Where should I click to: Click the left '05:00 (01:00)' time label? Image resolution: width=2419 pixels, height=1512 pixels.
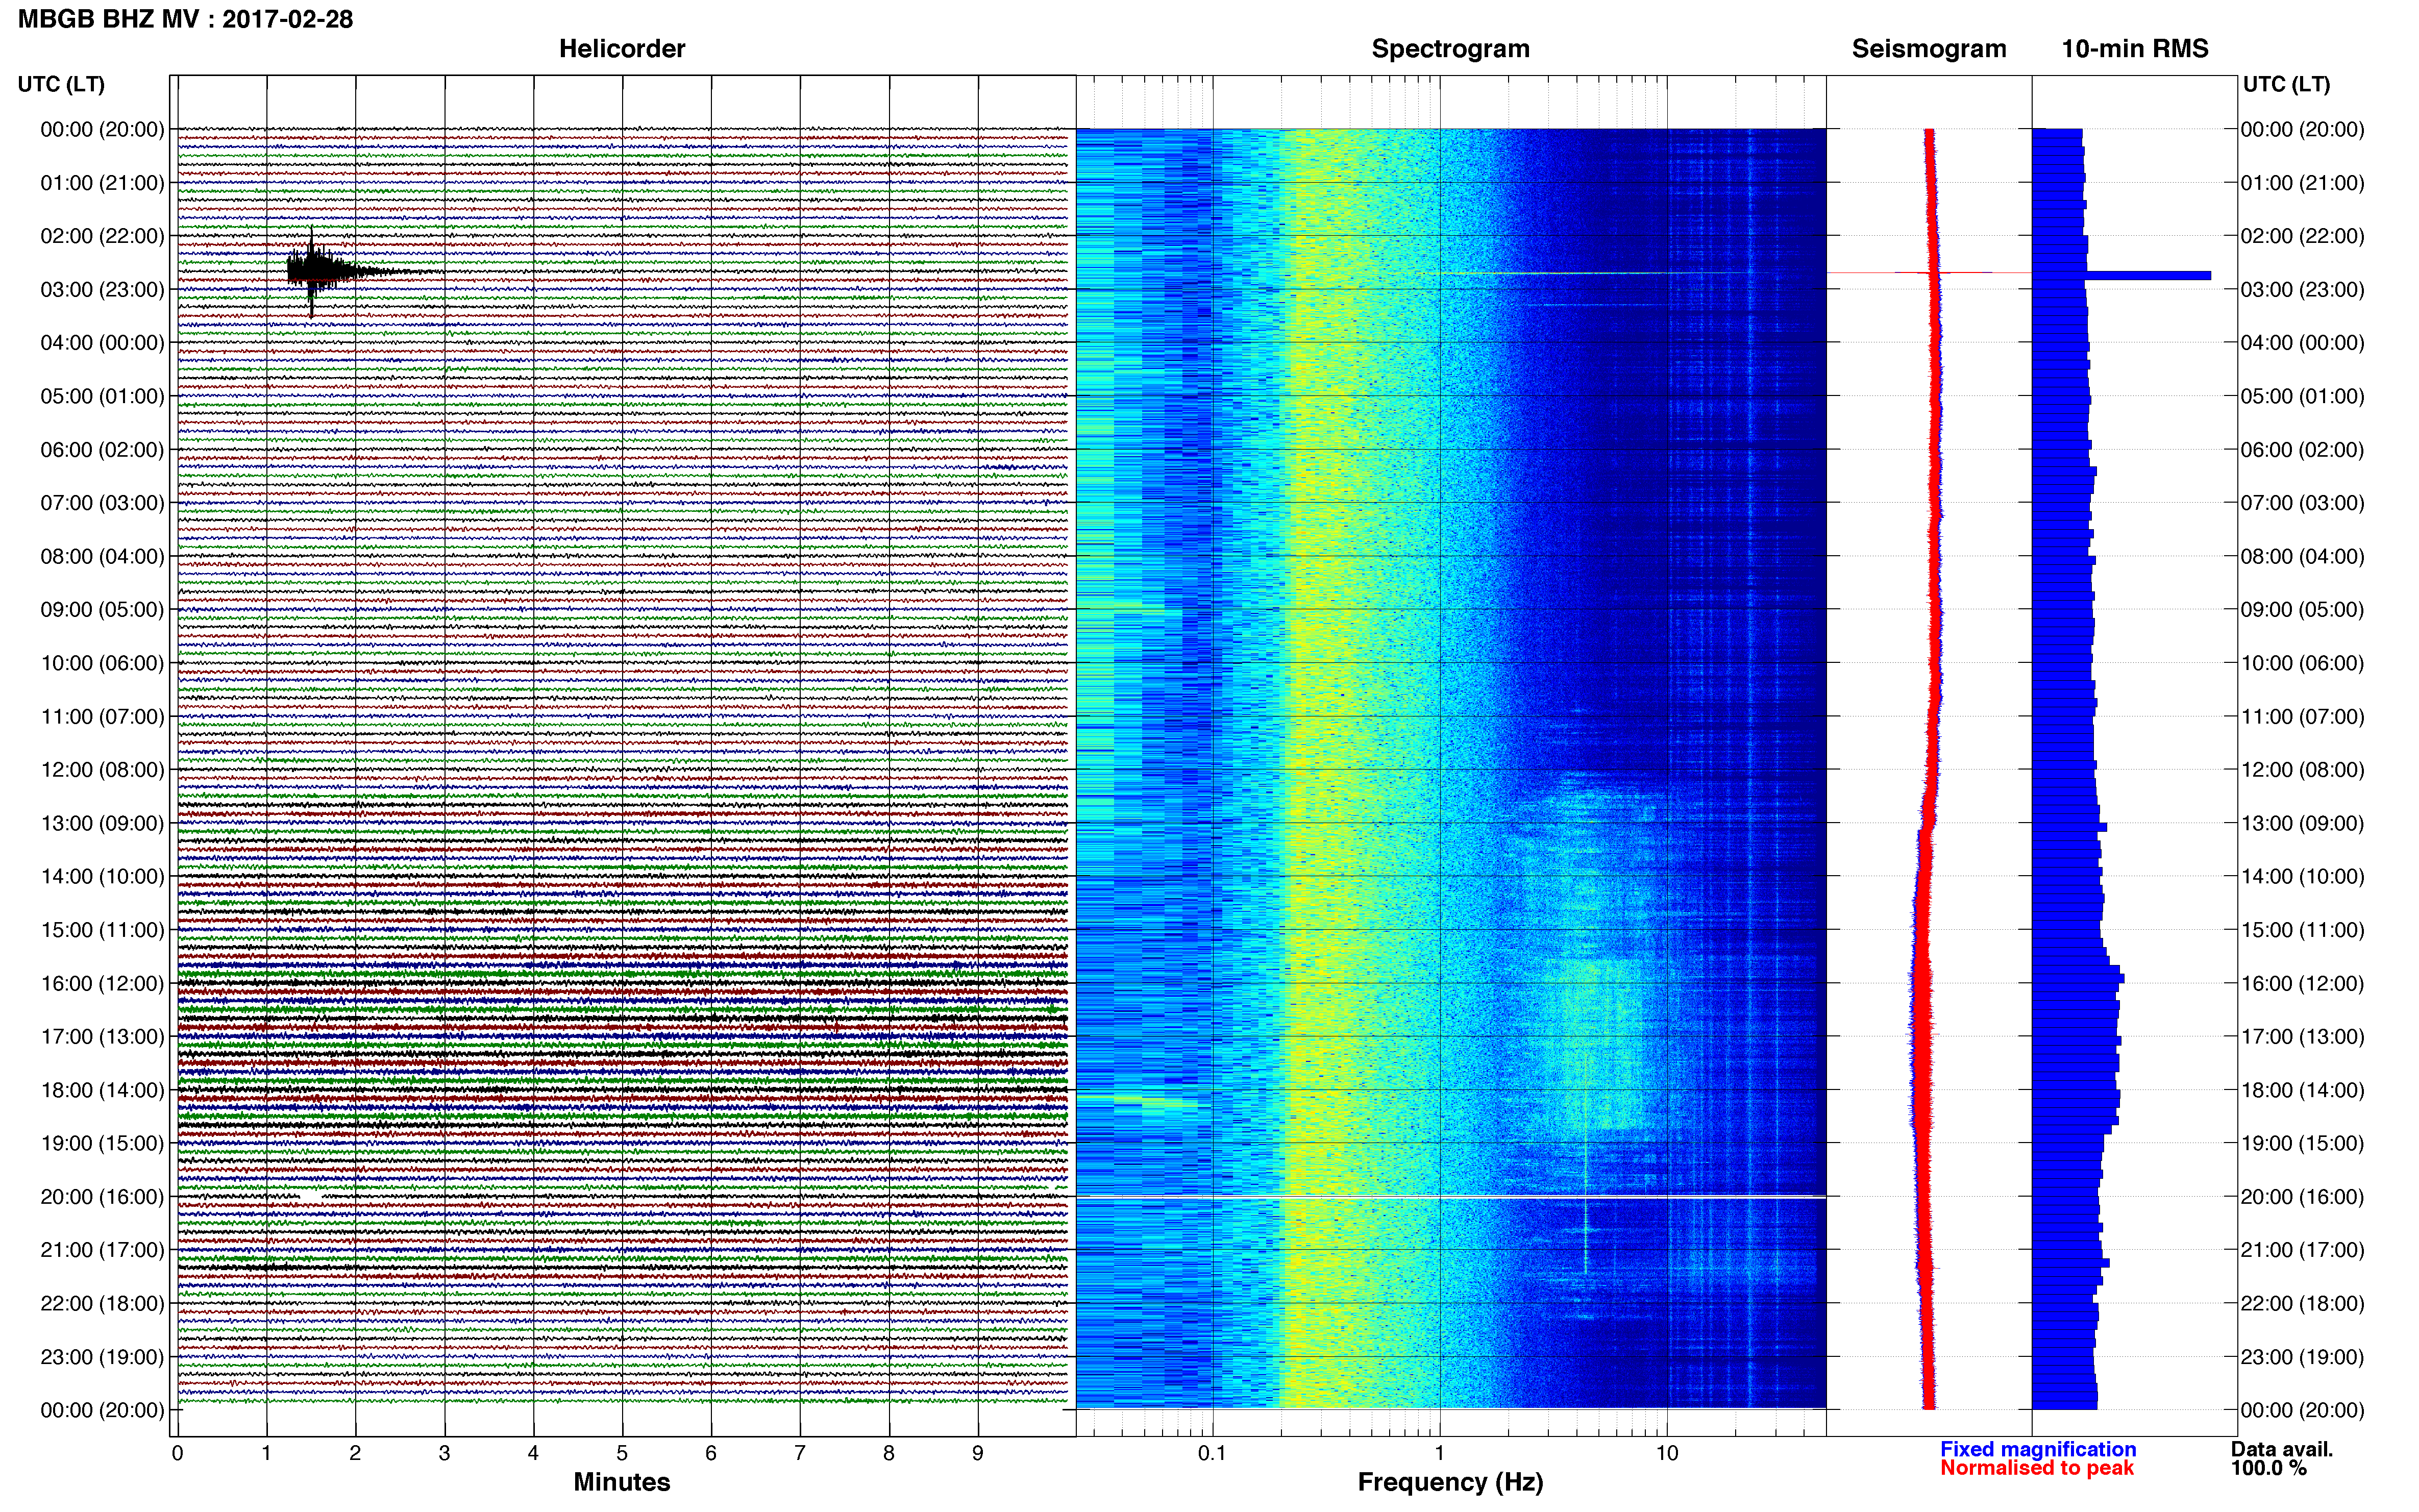[102, 397]
